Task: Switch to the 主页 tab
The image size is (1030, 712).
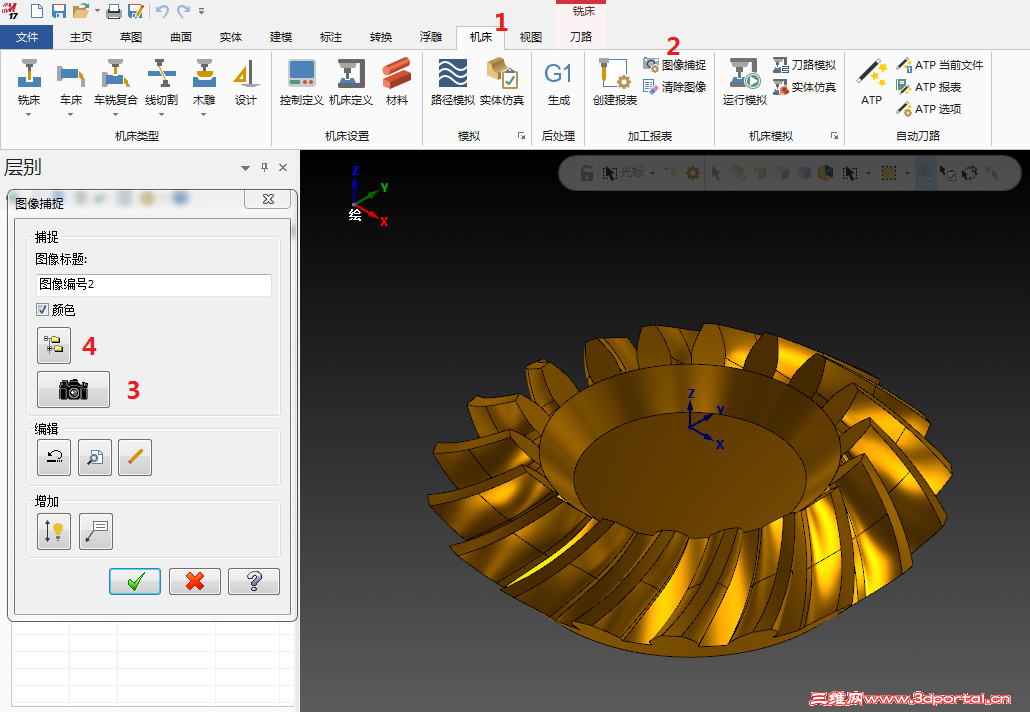Action: (x=81, y=37)
